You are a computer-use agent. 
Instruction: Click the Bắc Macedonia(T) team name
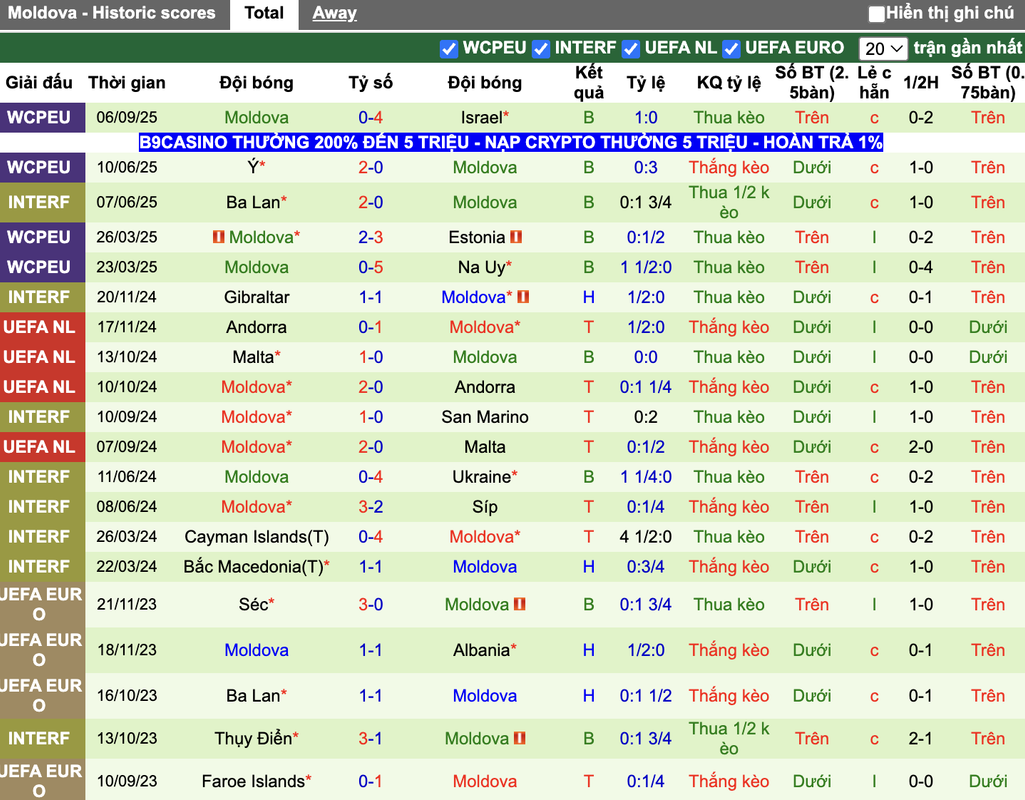point(253,567)
